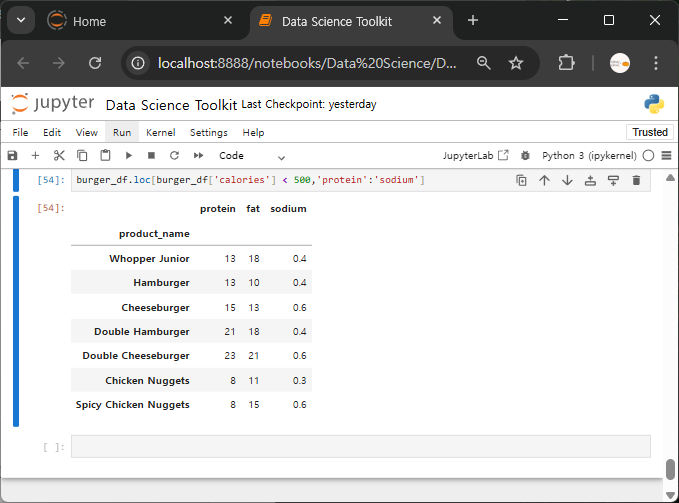679x503 pixels.
Task: Cut the selected cell with scissors icon
Action: coord(59,155)
